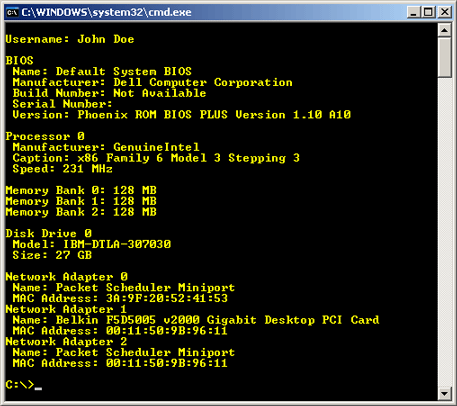Minimize the cmd.exe window
Screen dimensions: 457x406
coord(414,12)
